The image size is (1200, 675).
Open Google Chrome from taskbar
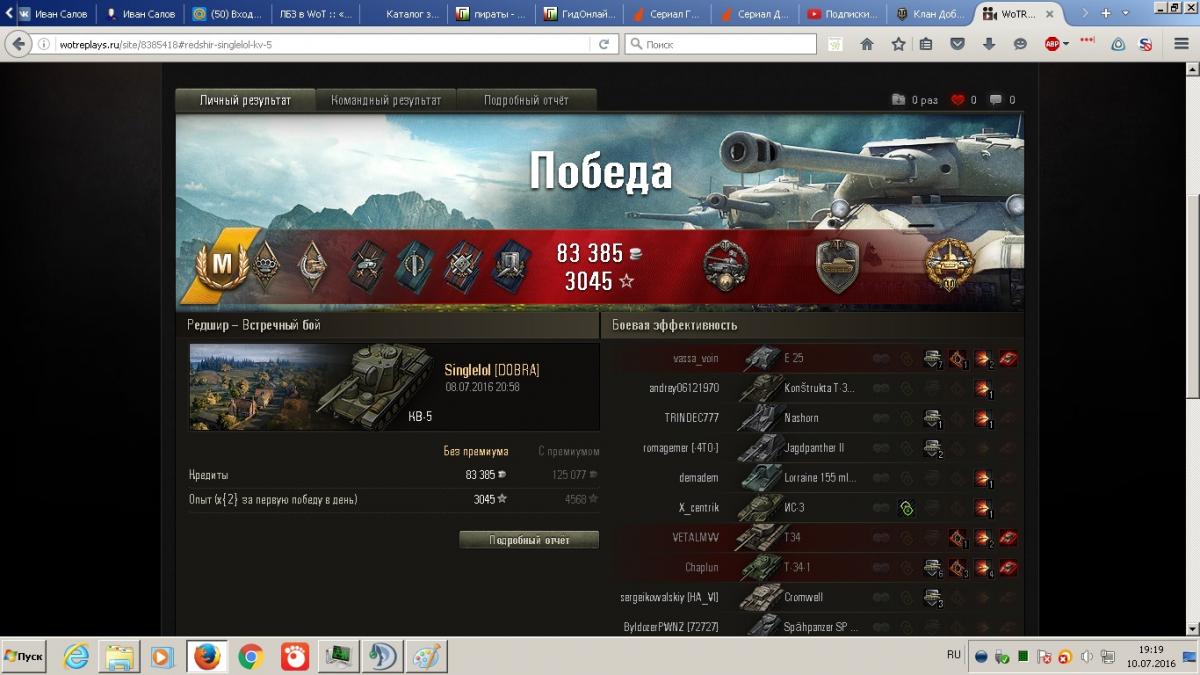(250, 657)
